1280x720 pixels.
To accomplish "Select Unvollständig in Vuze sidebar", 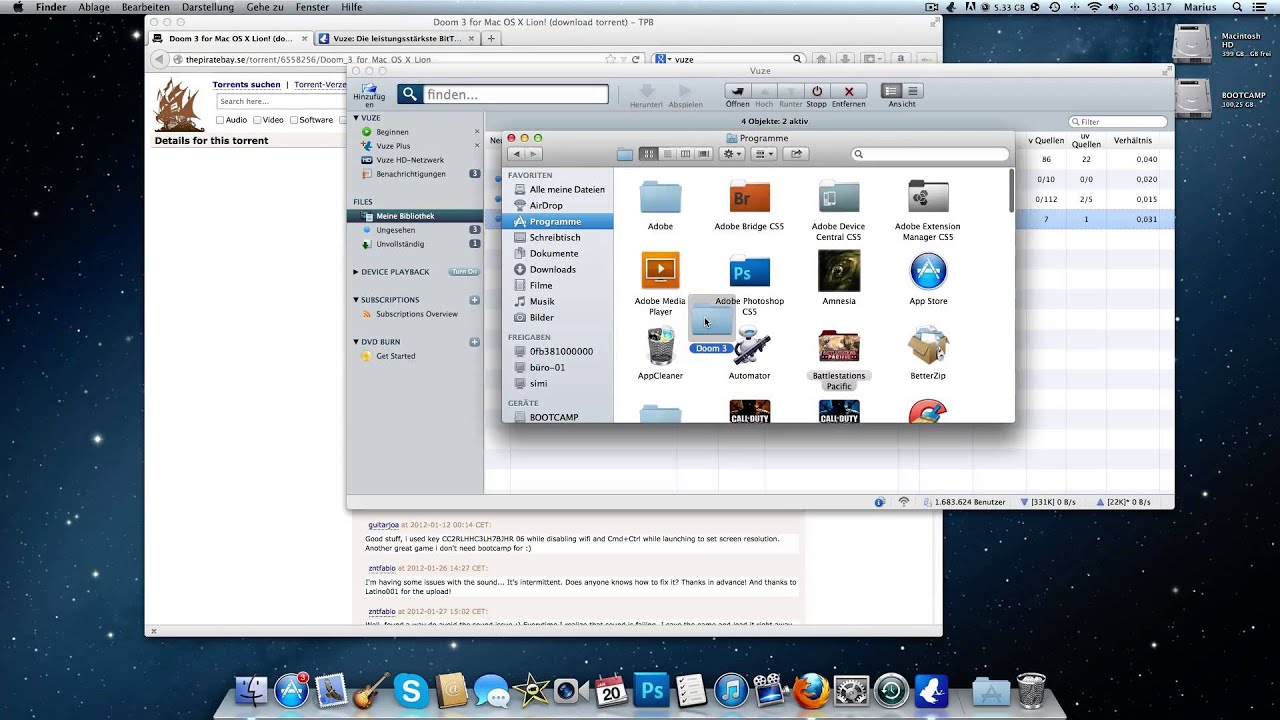I will (400, 244).
